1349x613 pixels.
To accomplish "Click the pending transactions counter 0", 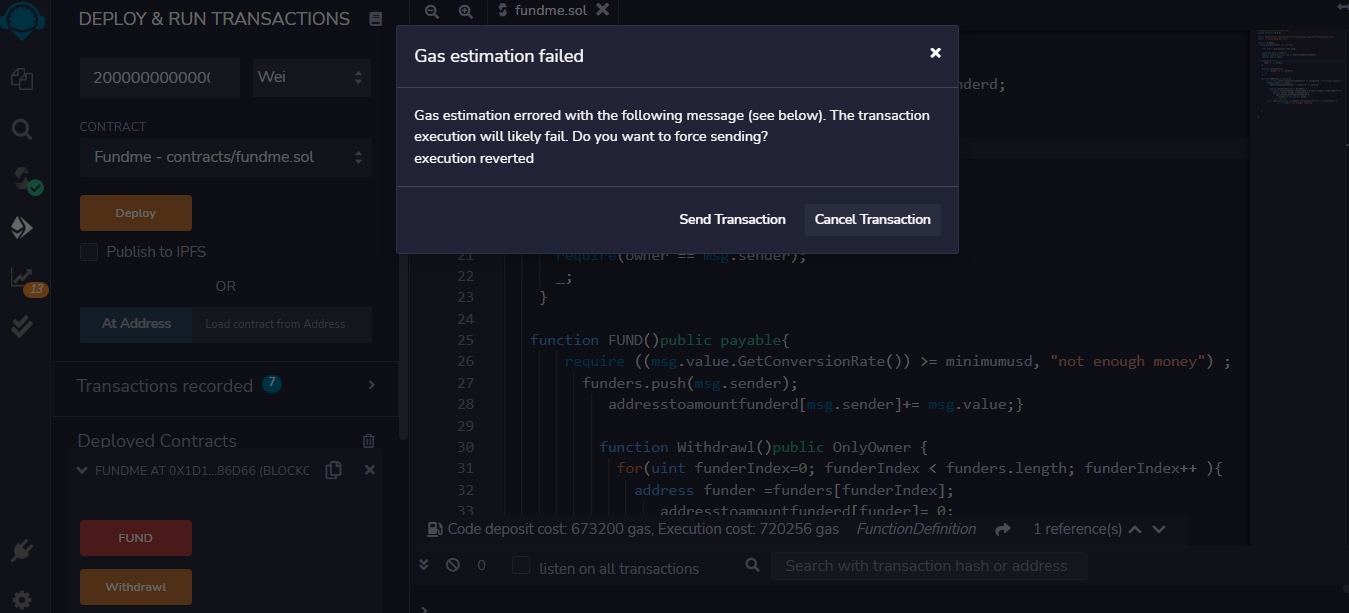I will tap(481, 566).
